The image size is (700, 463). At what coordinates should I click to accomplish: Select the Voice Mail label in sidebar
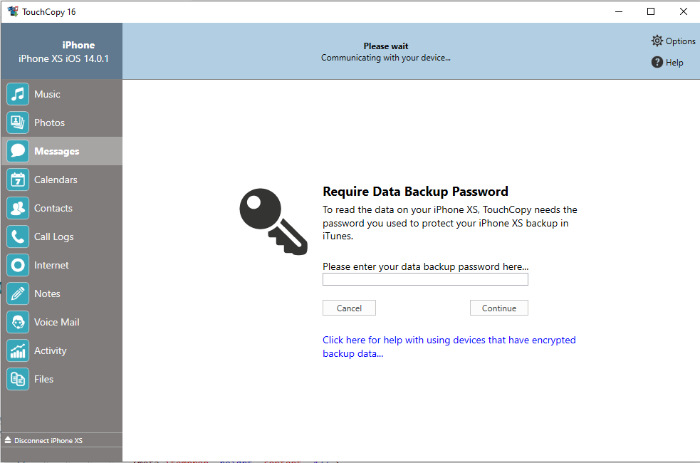pyautogui.click(x=57, y=322)
